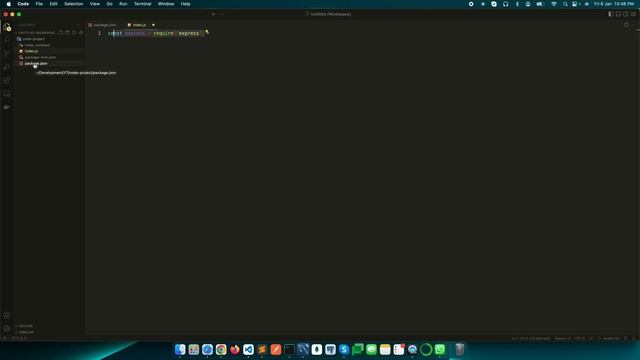Open the Help menu

(185, 4)
